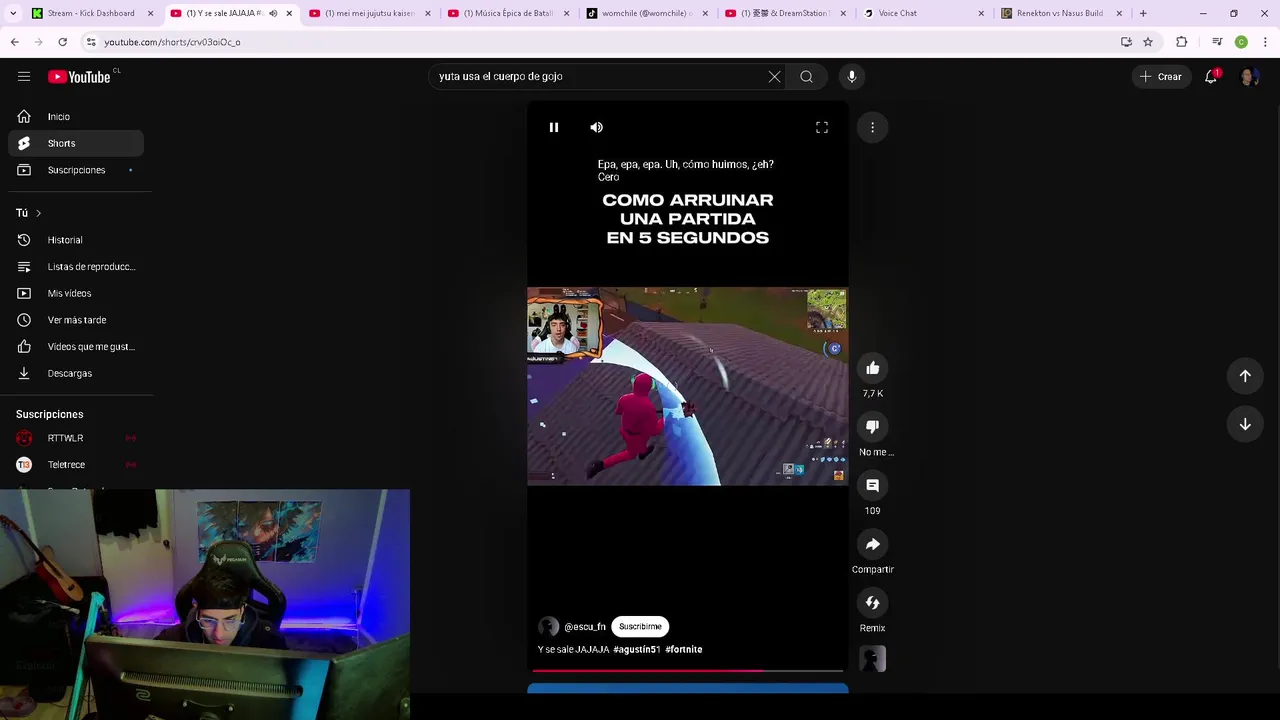Dislike this Short

[873, 427]
